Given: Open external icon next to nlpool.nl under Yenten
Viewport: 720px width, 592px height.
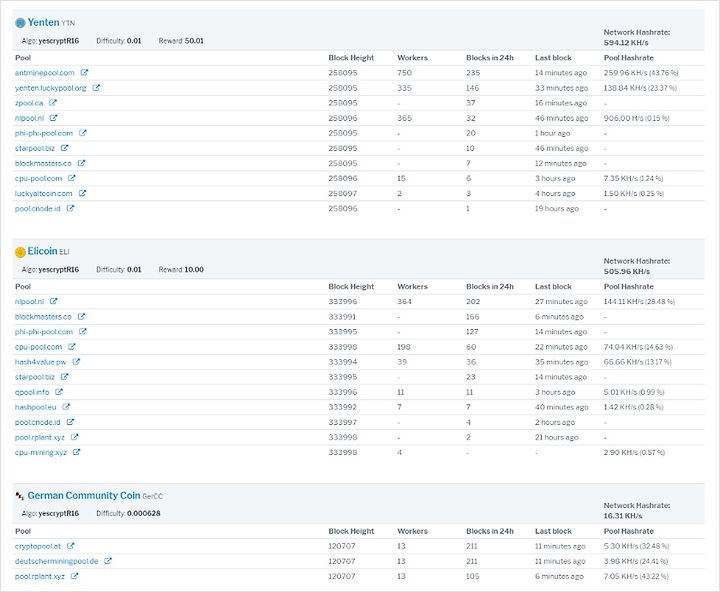Looking at the screenshot, I should 53,118.
